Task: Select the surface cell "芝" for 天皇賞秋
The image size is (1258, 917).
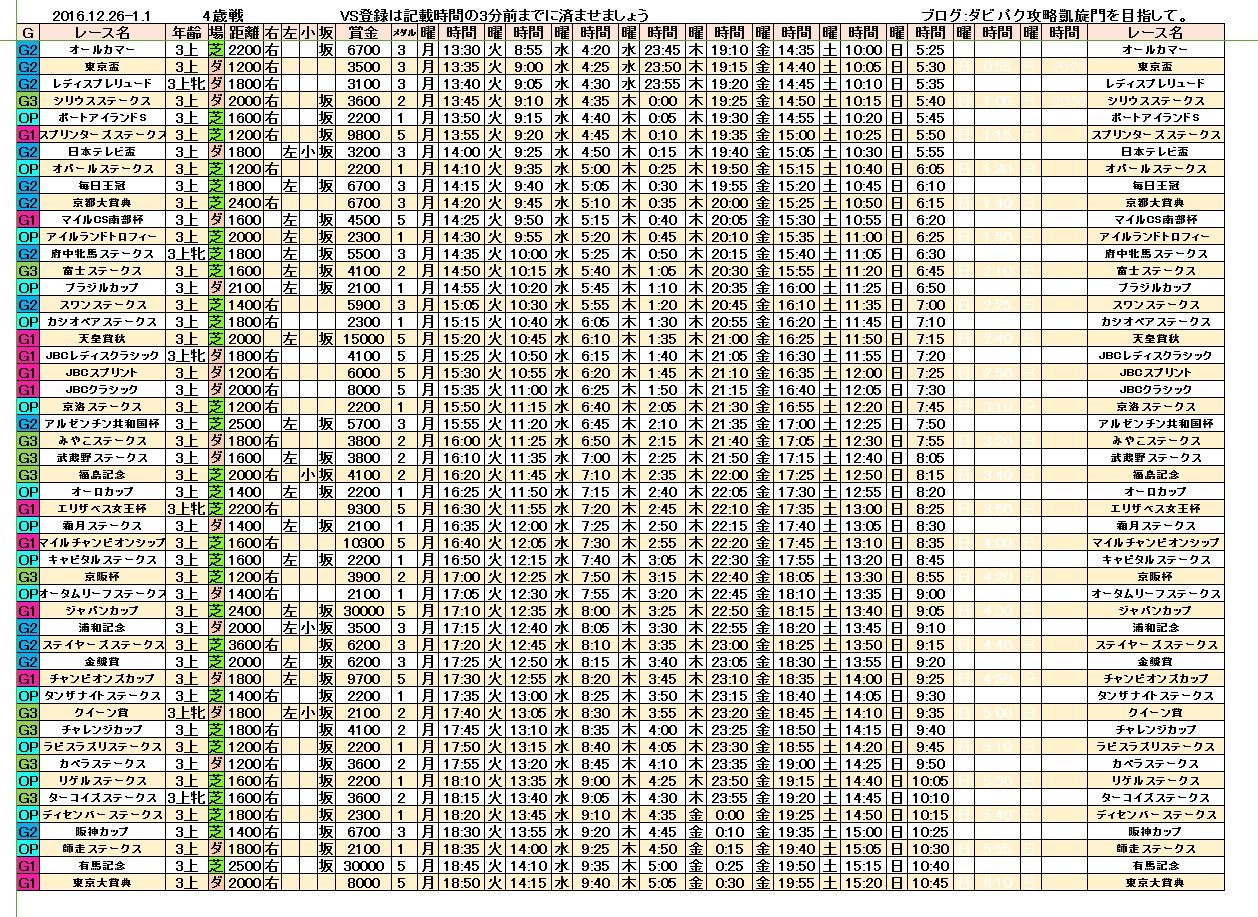Action: (217, 338)
